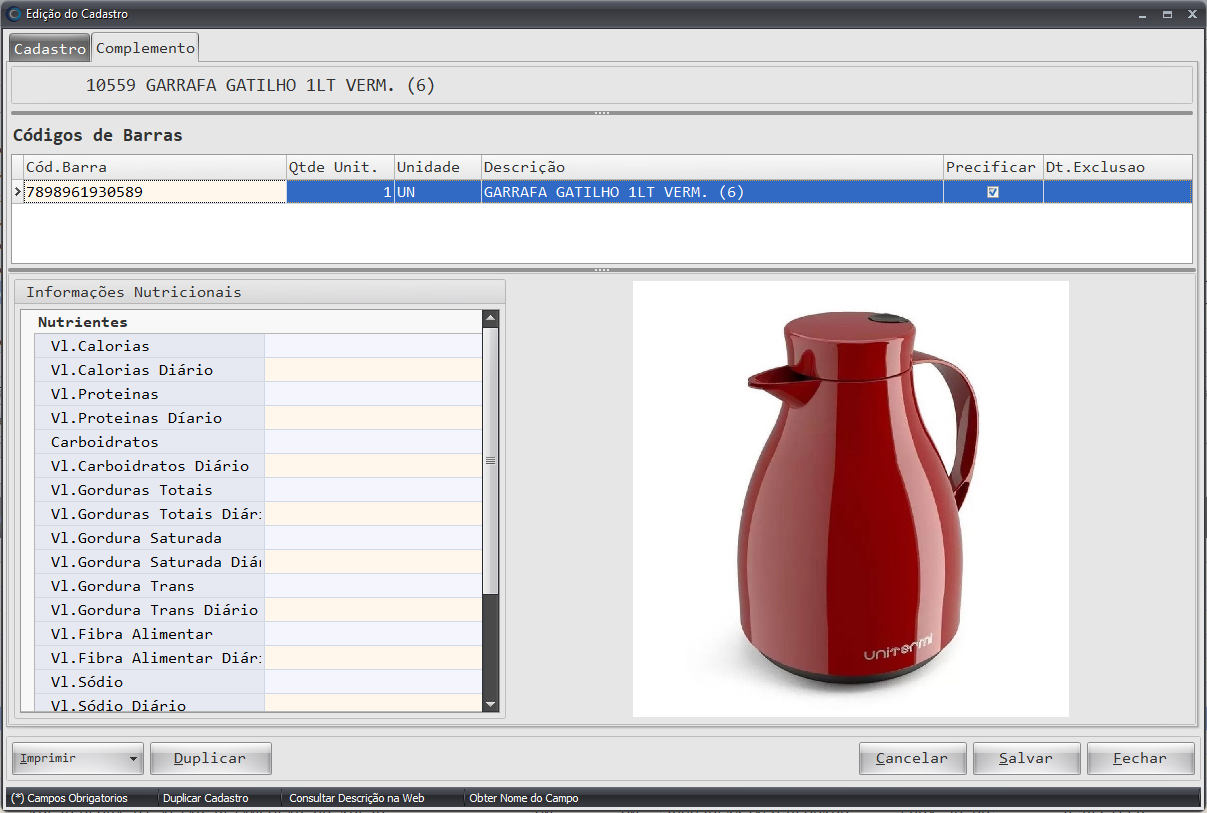Click the Duplicar button
The height and width of the screenshot is (813, 1207).
coord(210,758)
